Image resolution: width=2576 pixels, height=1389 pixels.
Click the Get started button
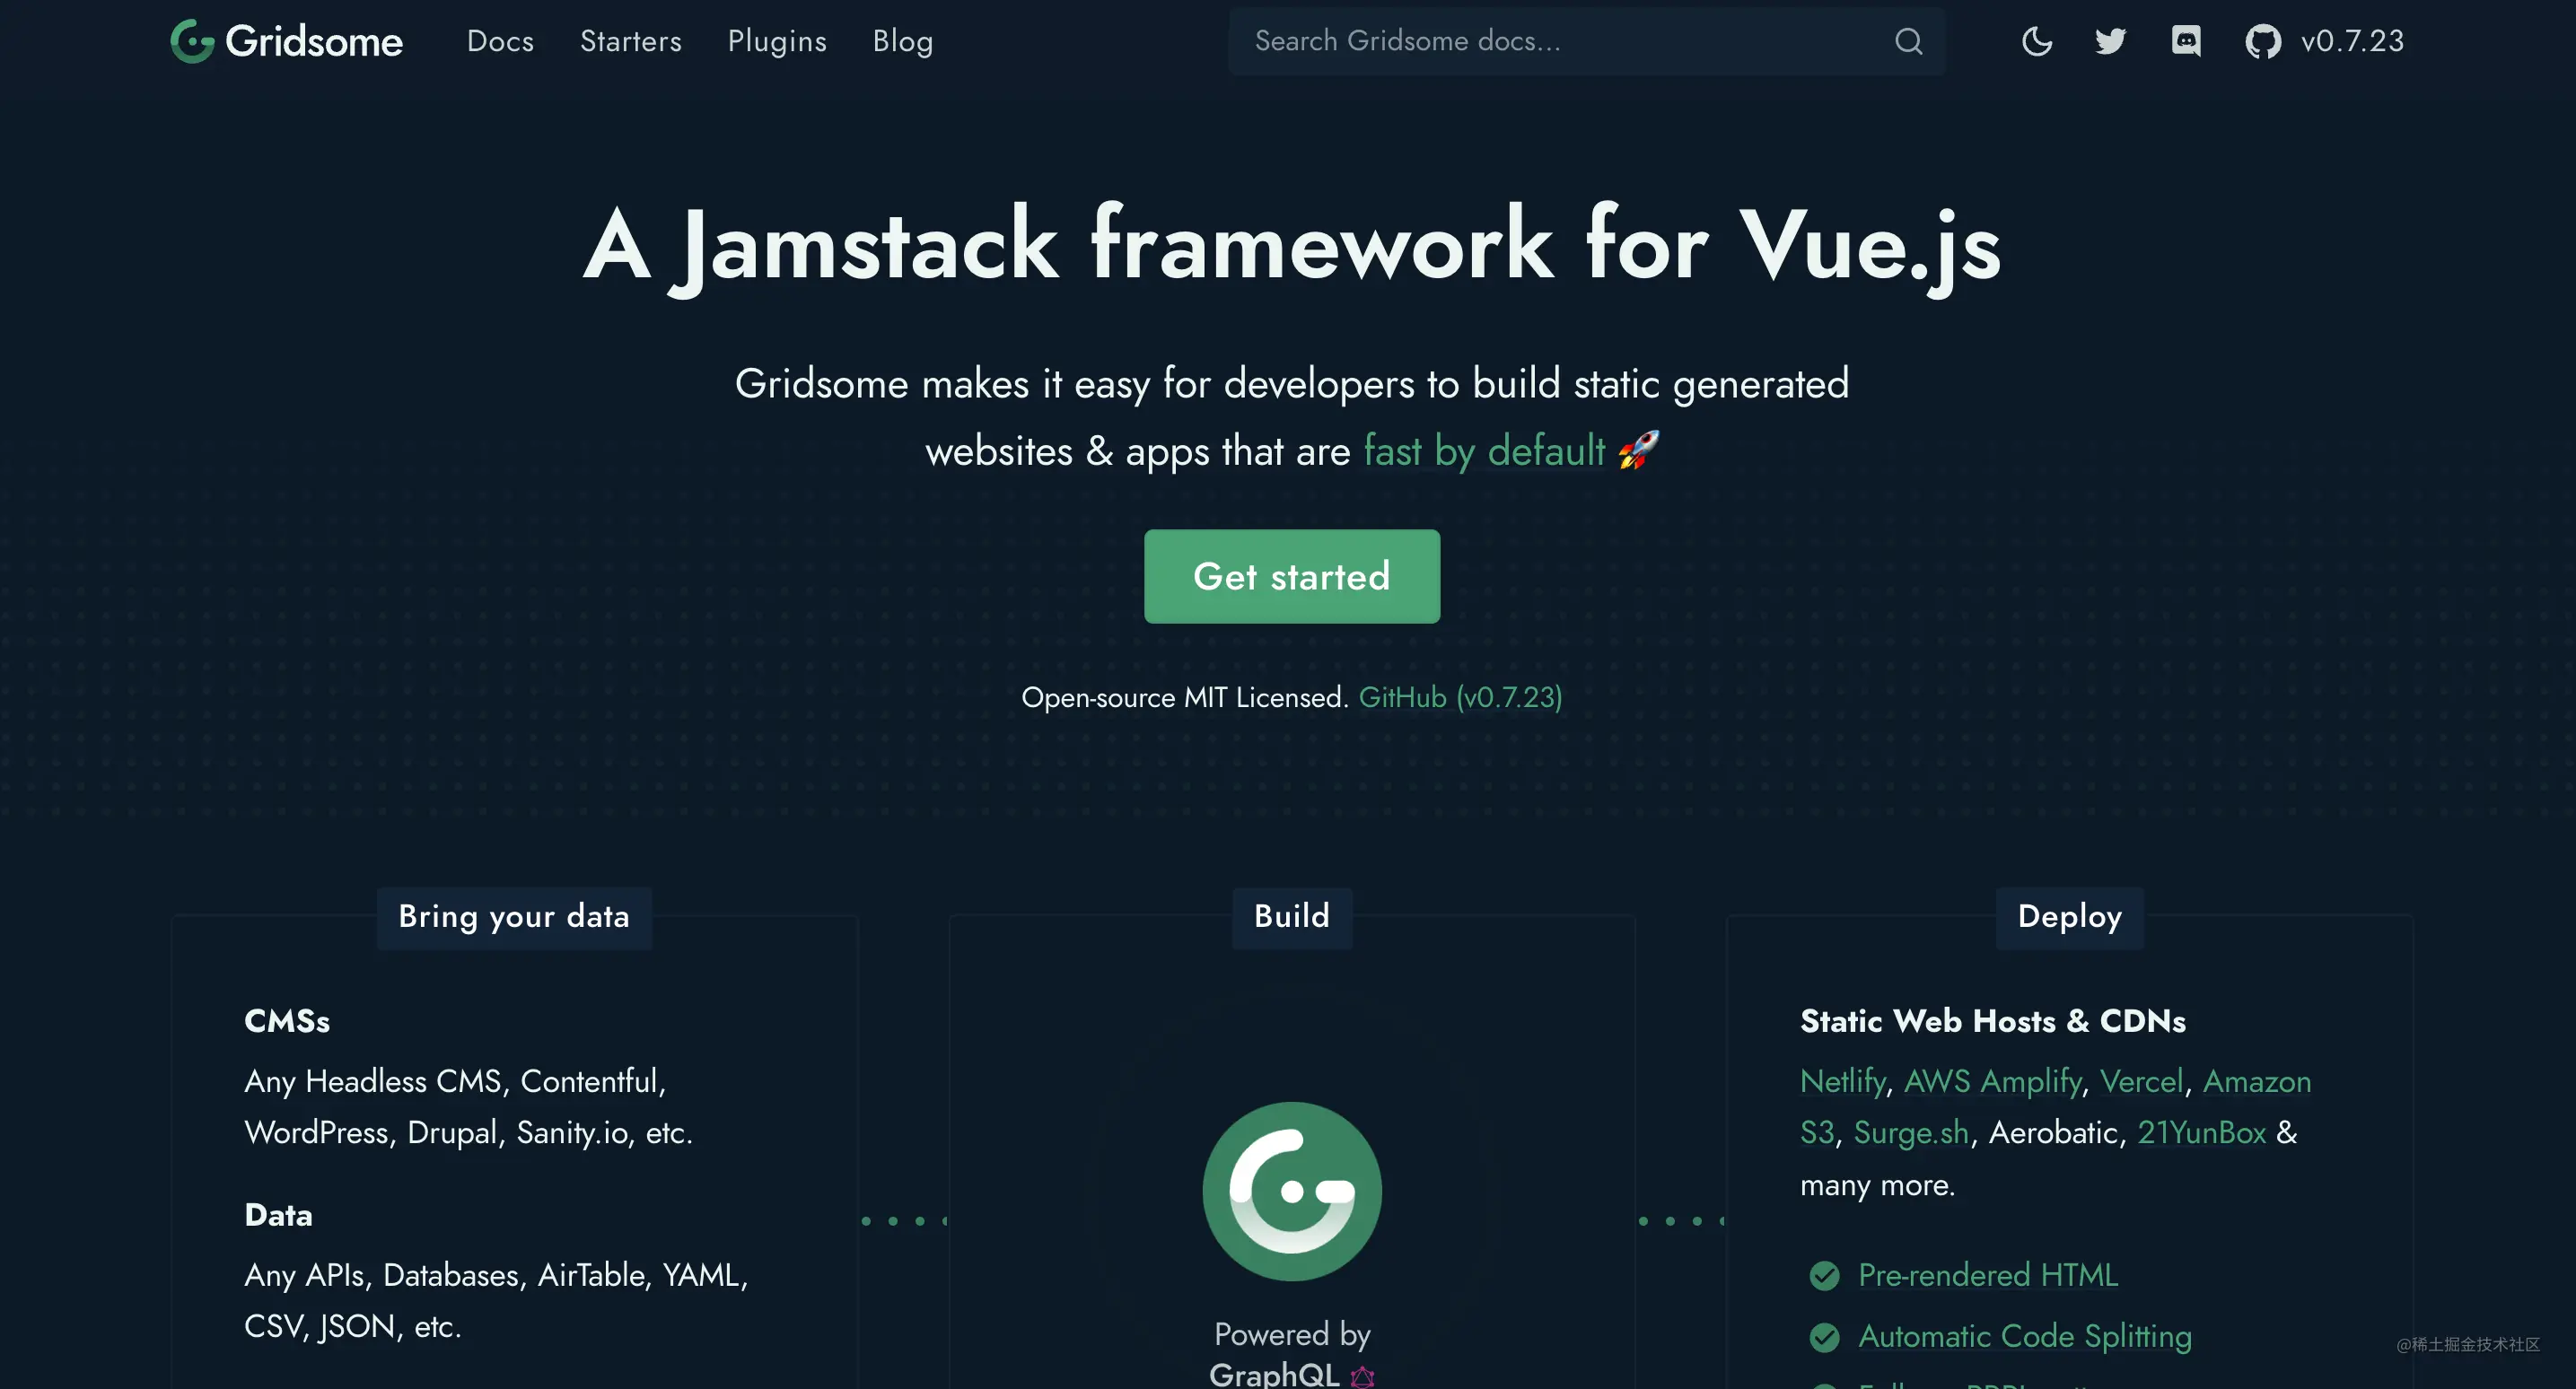tap(1292, 575)
